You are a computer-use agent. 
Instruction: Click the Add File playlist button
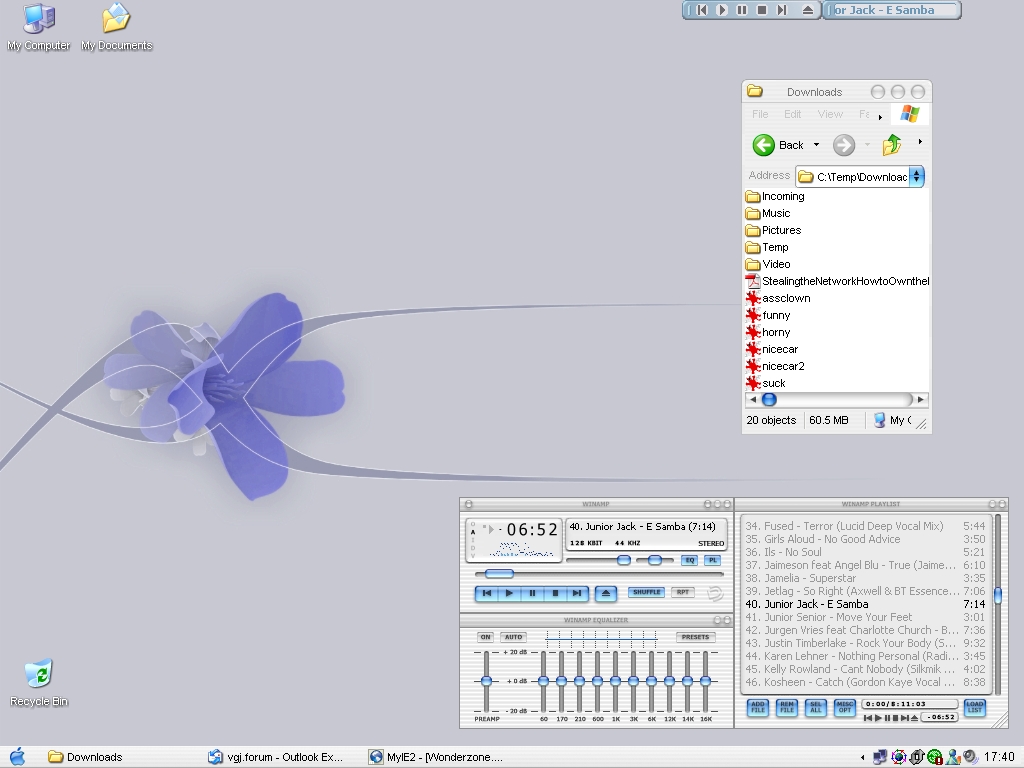point(758,707)
